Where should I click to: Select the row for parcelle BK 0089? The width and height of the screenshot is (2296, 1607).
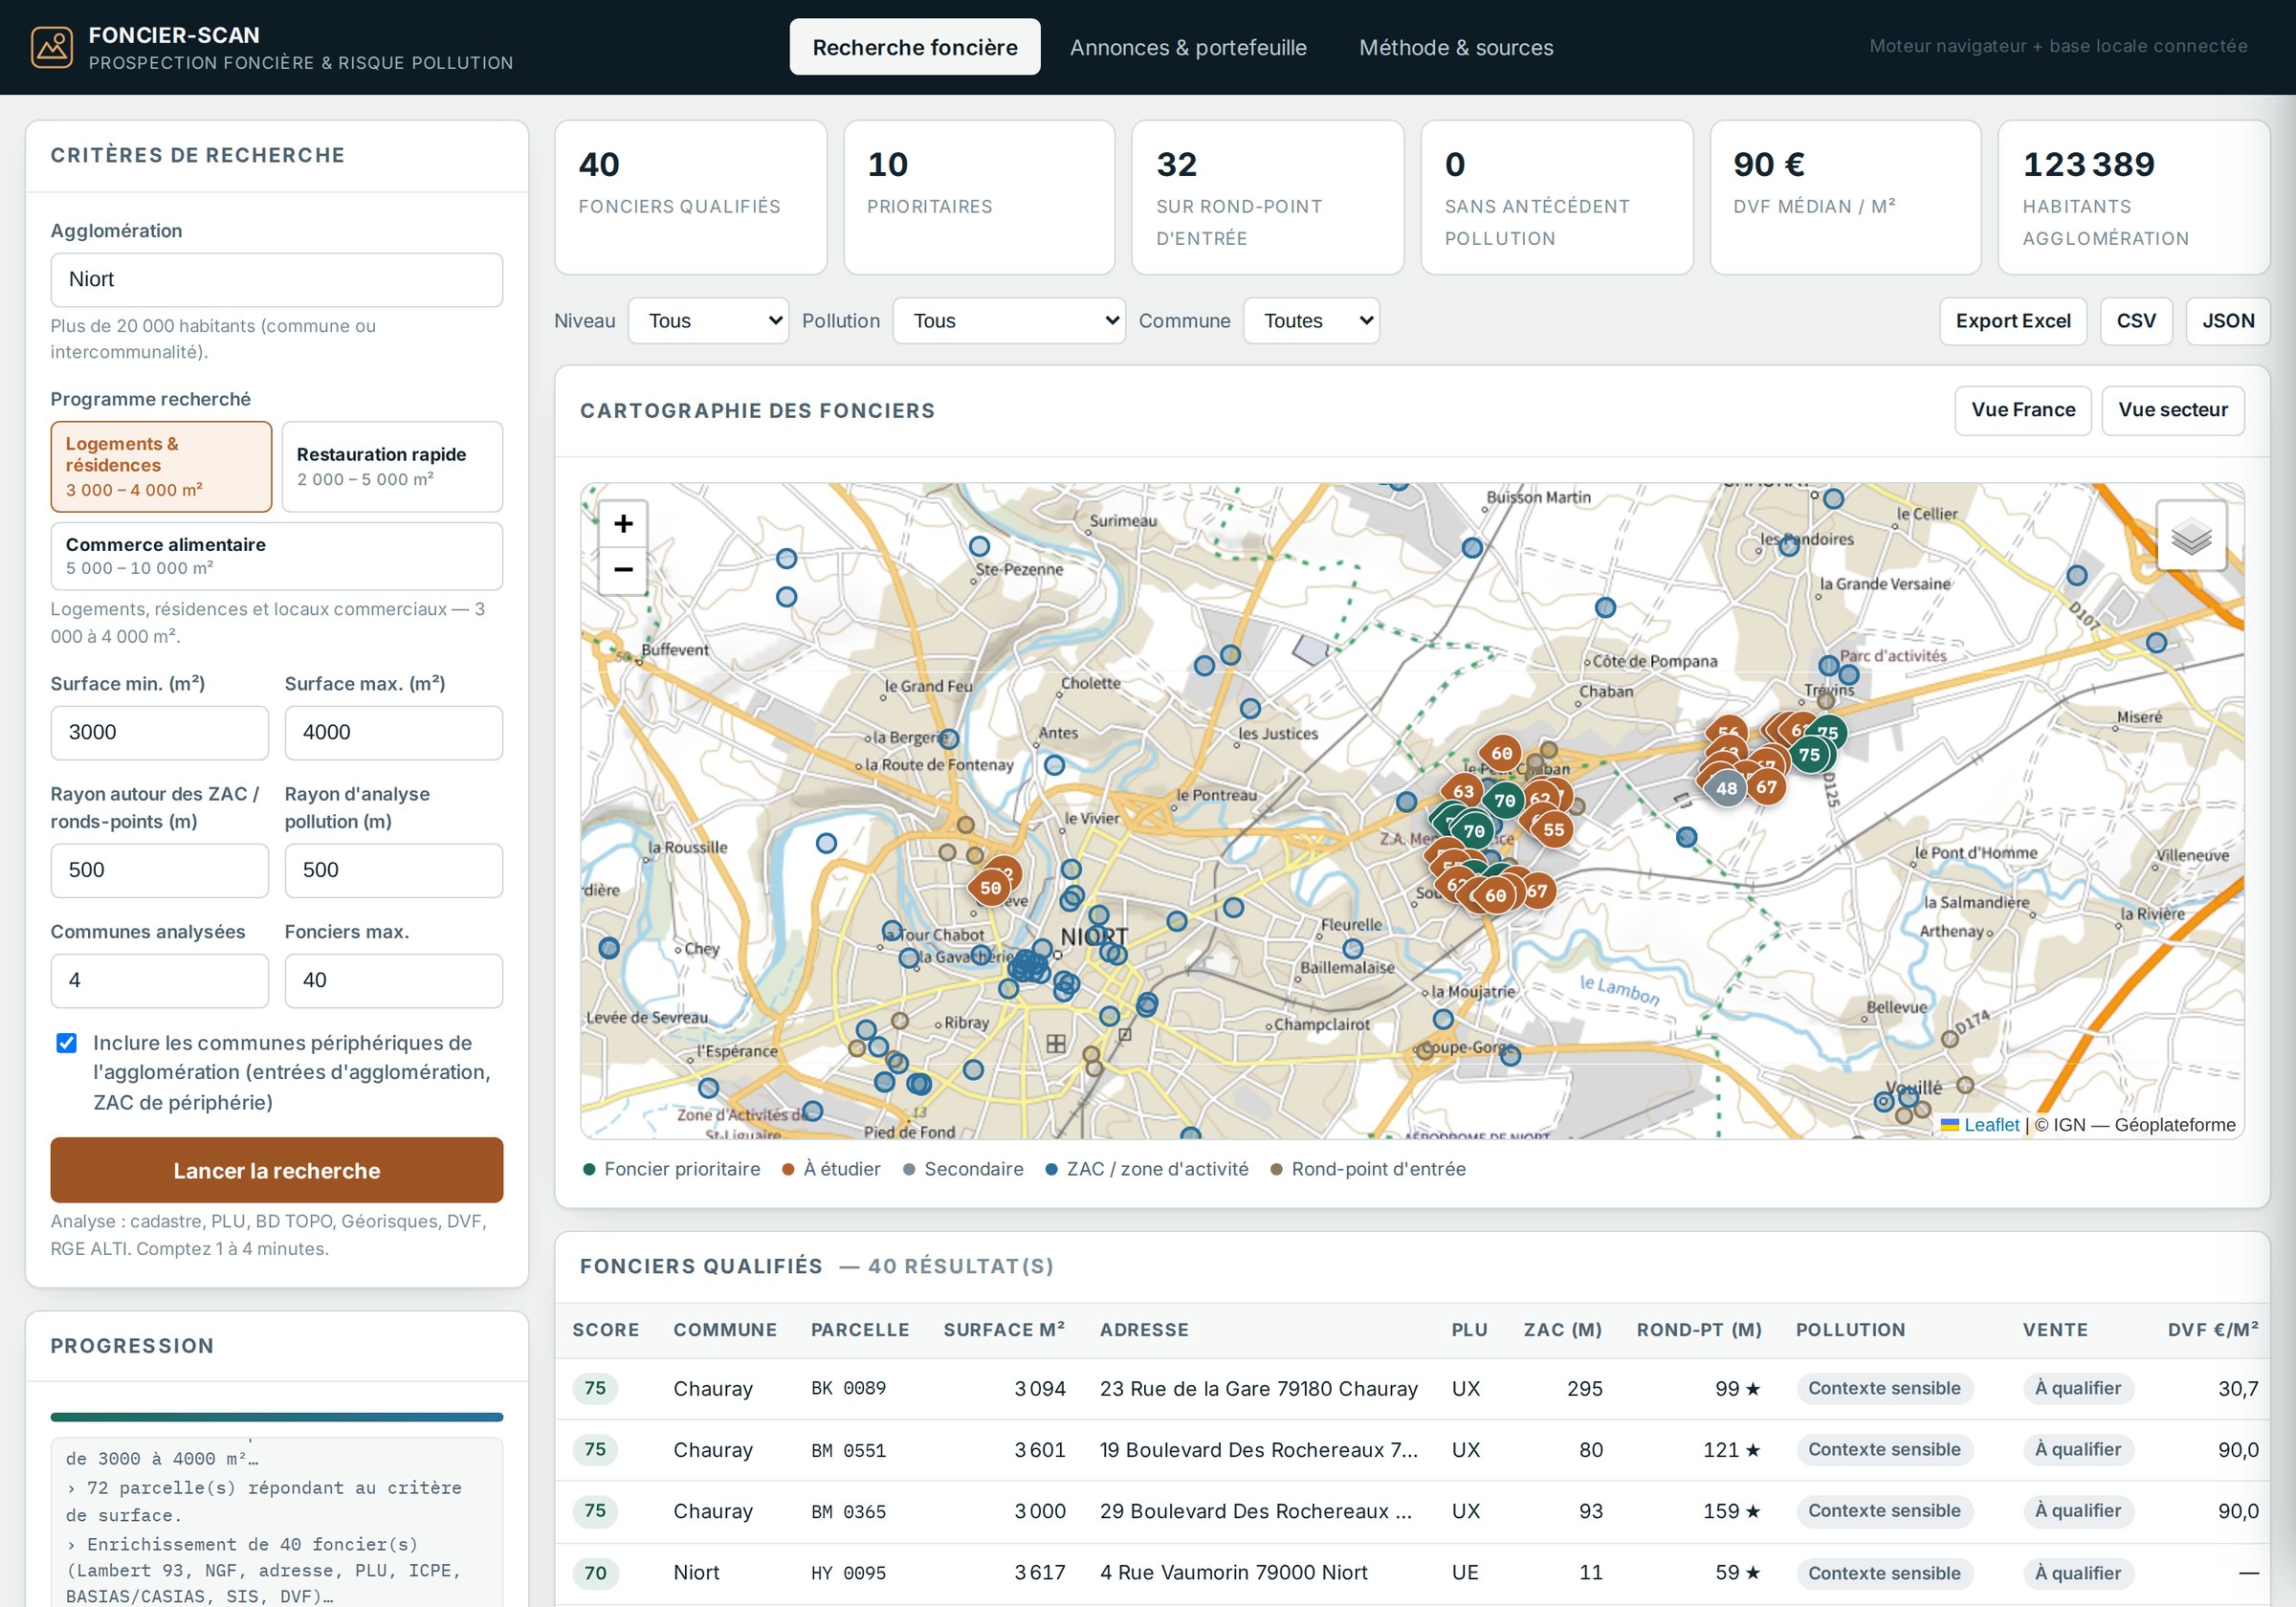[1412, 1388]
